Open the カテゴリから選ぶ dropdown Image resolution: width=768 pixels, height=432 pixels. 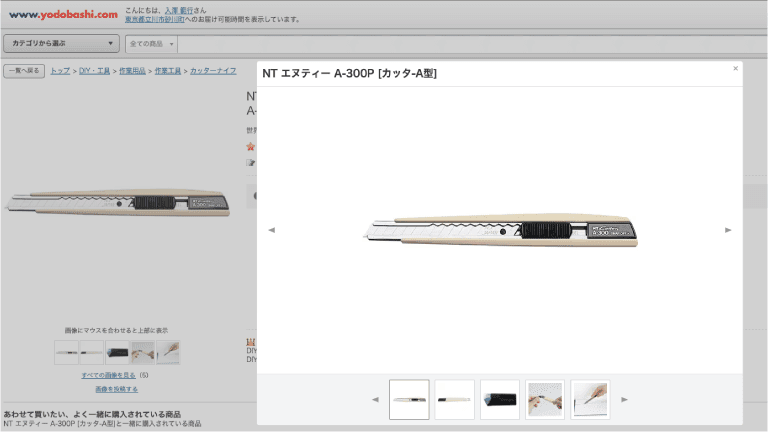point(61,44)
